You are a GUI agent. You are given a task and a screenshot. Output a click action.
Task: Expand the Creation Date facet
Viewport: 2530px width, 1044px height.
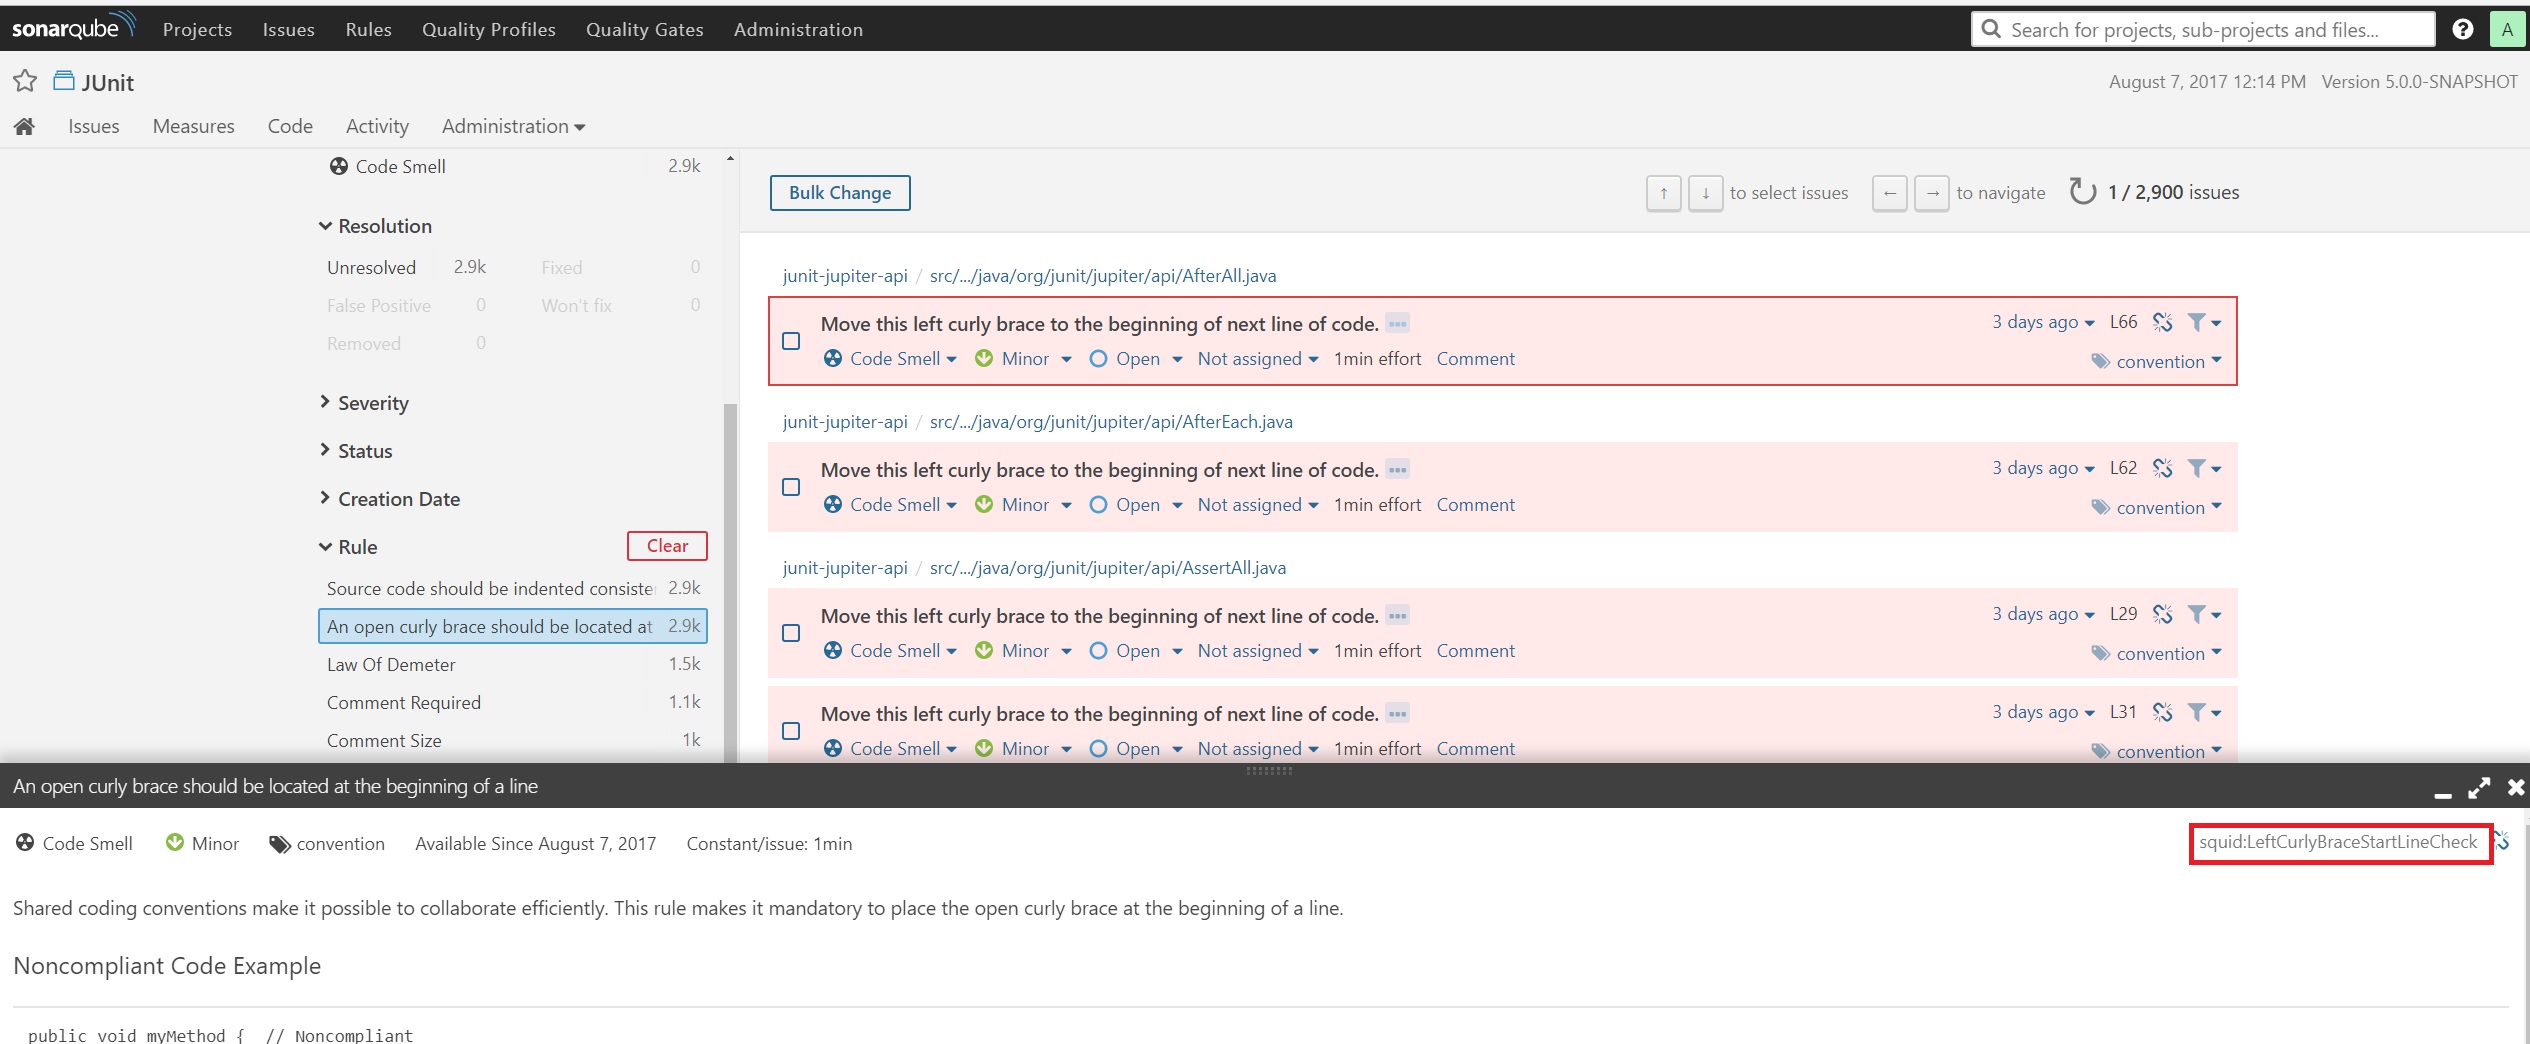point(390,499)
